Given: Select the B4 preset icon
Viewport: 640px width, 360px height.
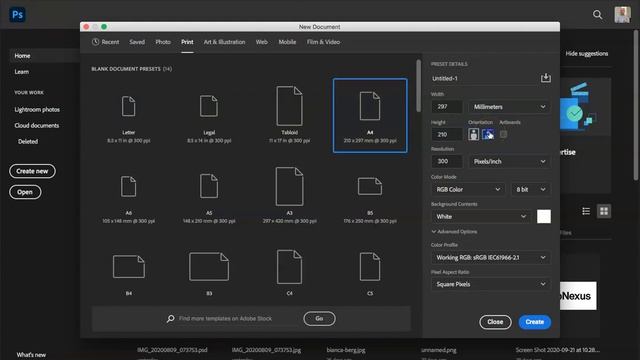Looking at the screenshot, I should (129, 267).
